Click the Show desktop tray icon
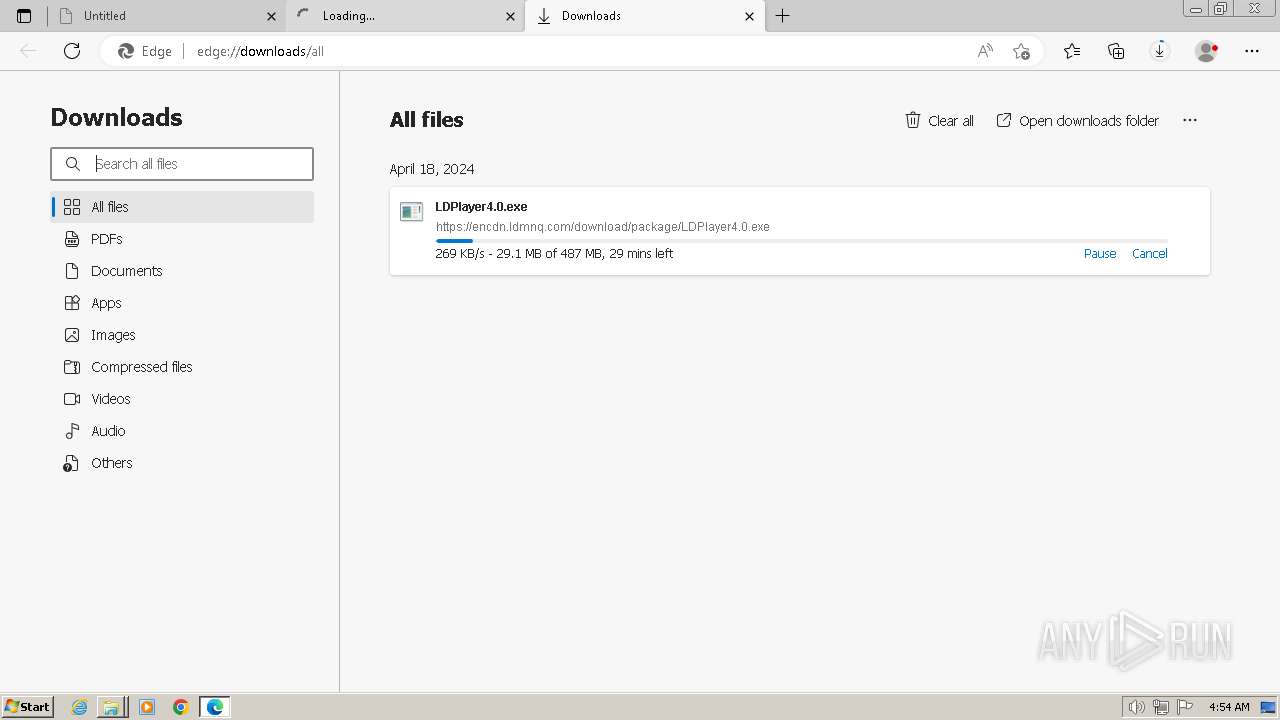 pos(1269,707)
